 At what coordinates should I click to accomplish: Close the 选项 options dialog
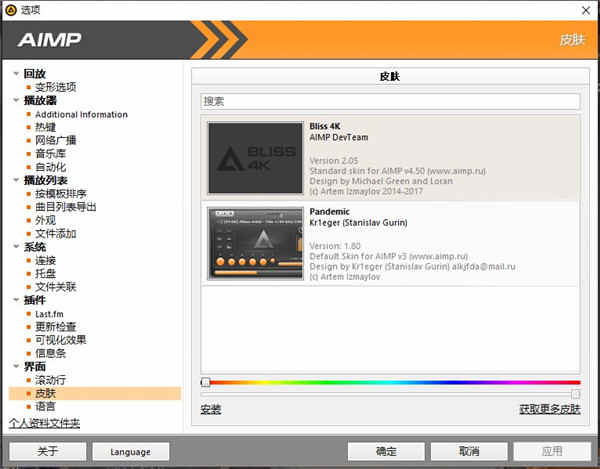(x=586, y=10)
